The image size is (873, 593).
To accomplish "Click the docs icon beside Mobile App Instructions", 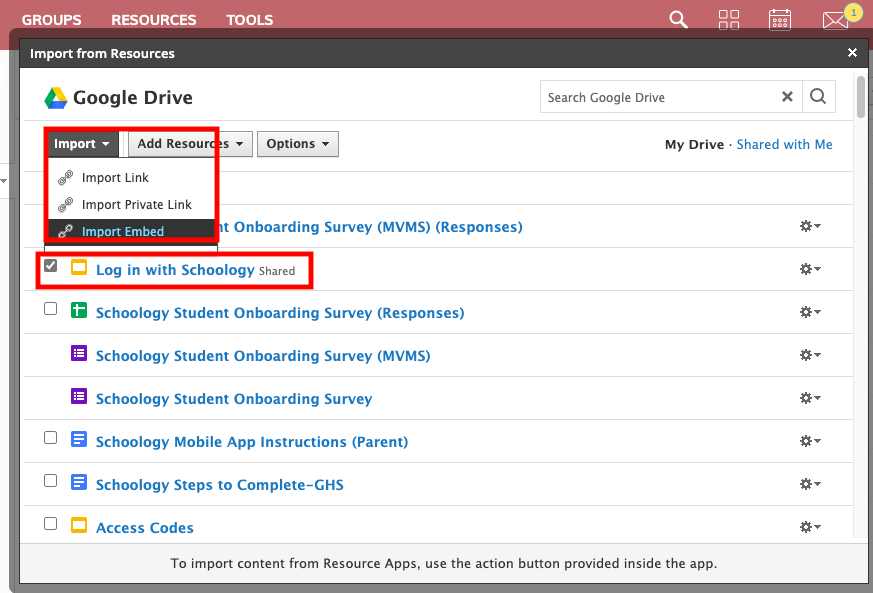I will click(79, 439).
